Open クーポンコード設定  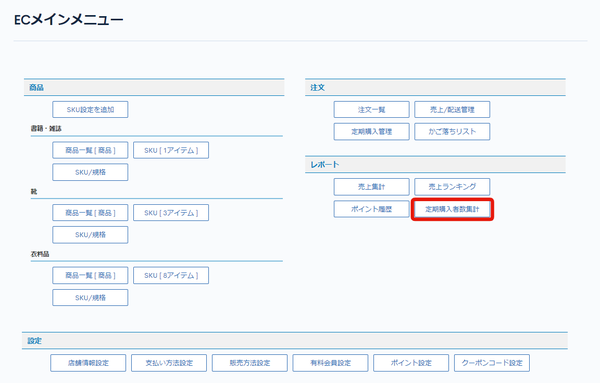pyautogui.click(x=492, y=363)
